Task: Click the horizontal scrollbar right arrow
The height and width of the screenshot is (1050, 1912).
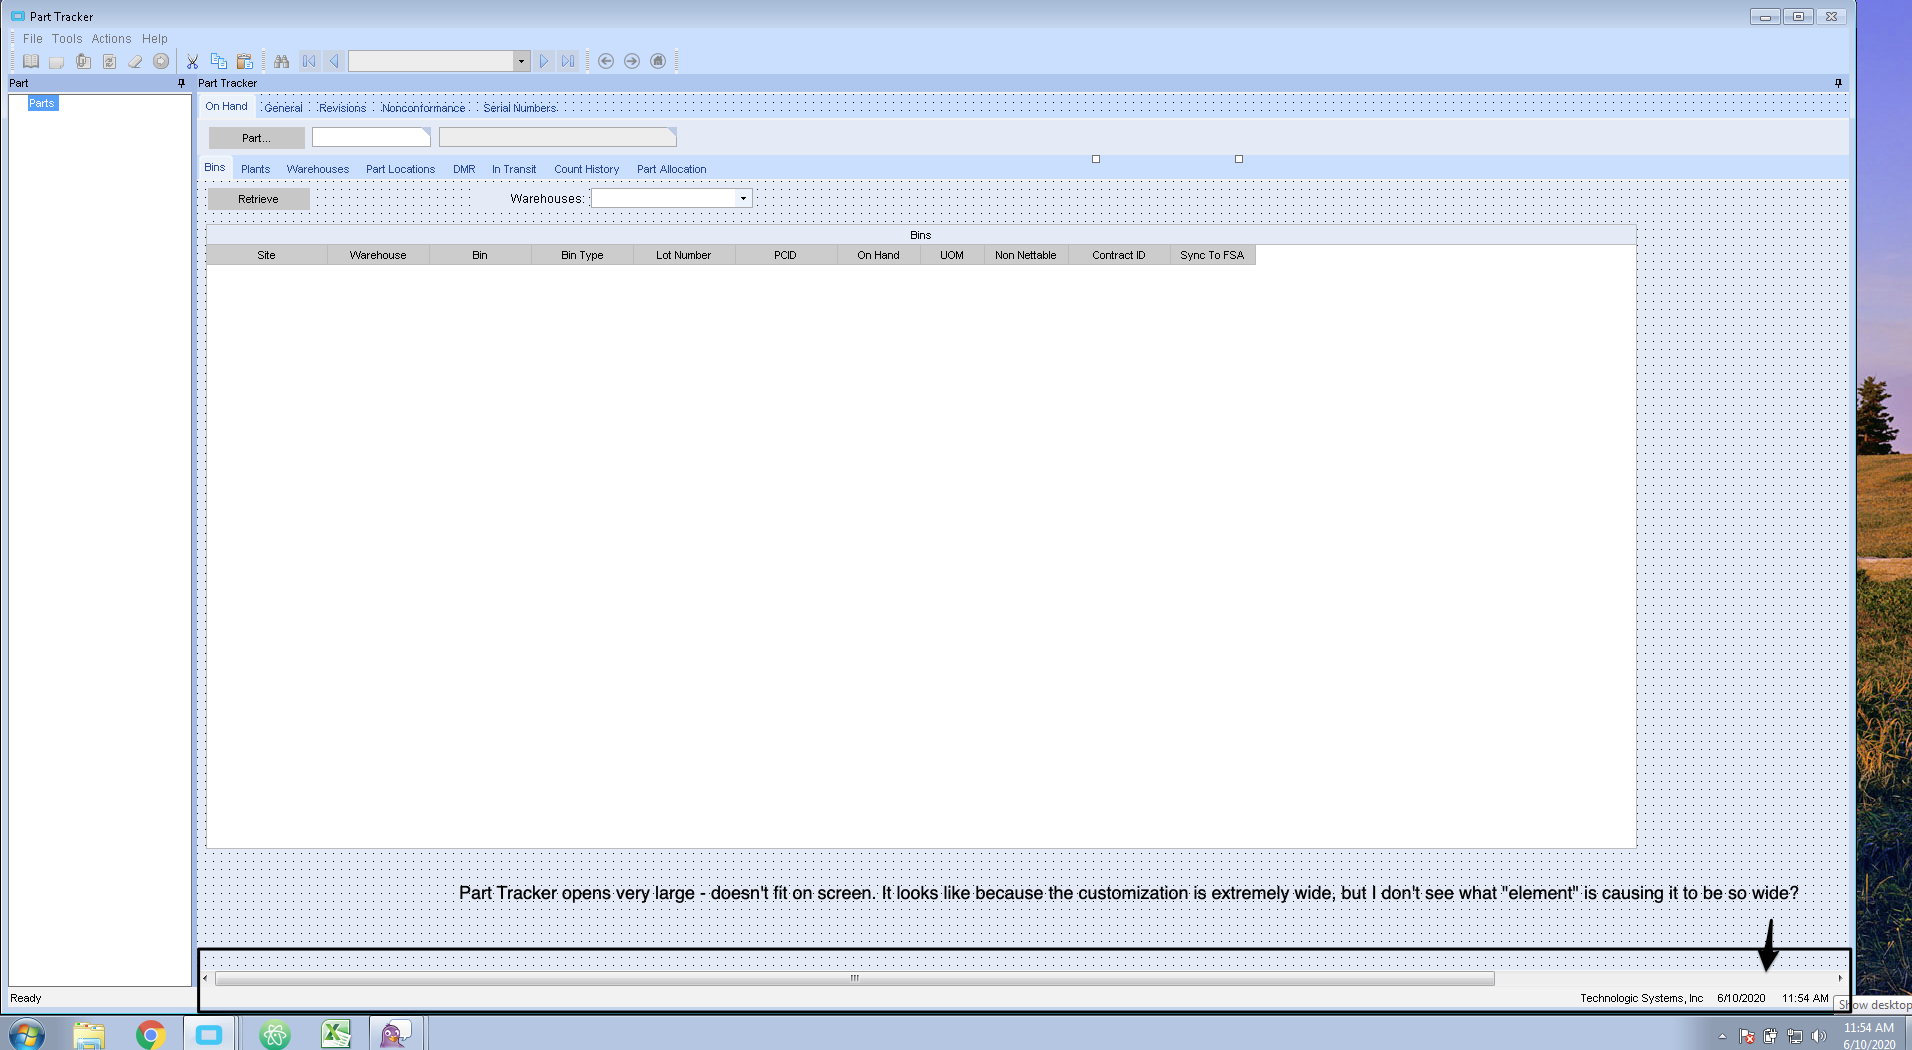Action: 1840,979
